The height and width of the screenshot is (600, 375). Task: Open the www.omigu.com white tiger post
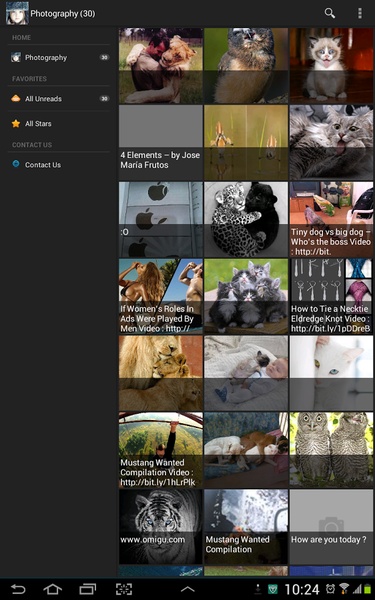tap(161, 527)
